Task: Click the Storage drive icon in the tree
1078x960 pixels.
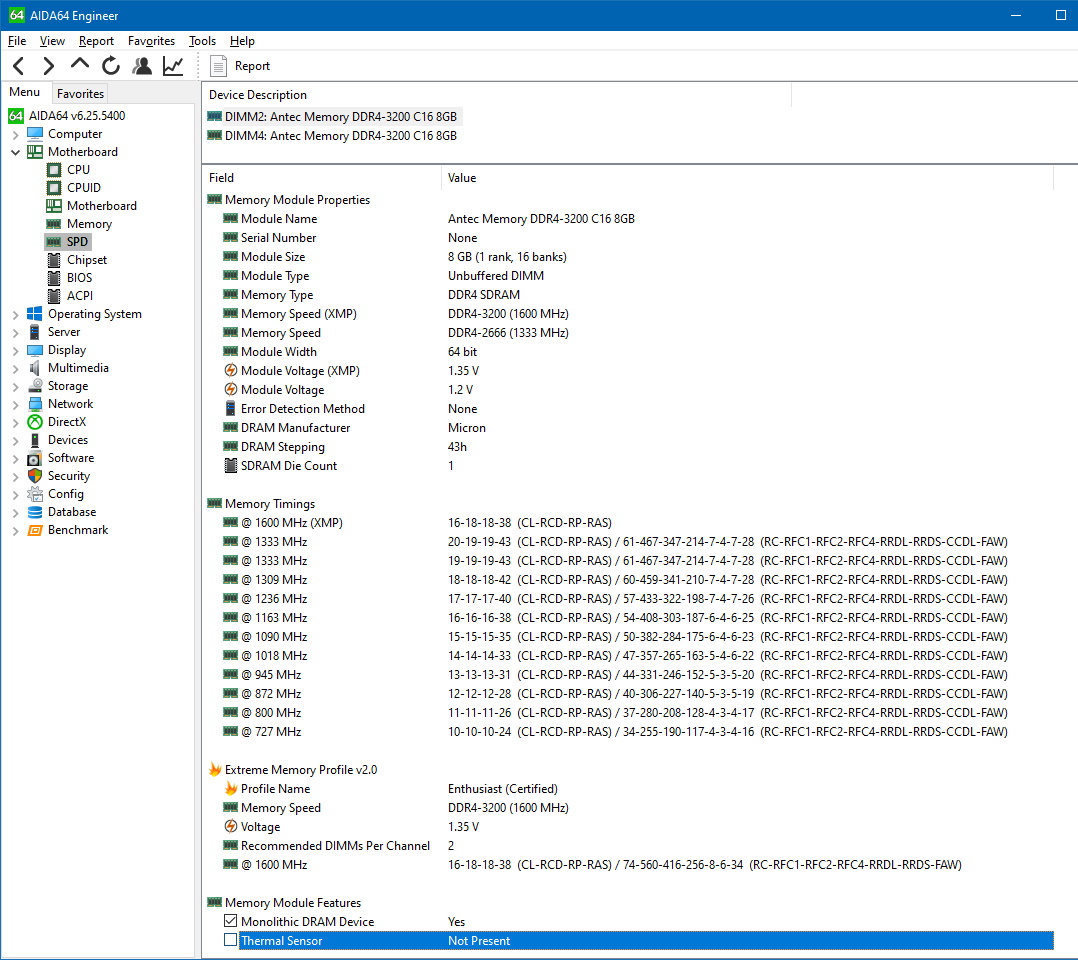Action: pos(35,386)
